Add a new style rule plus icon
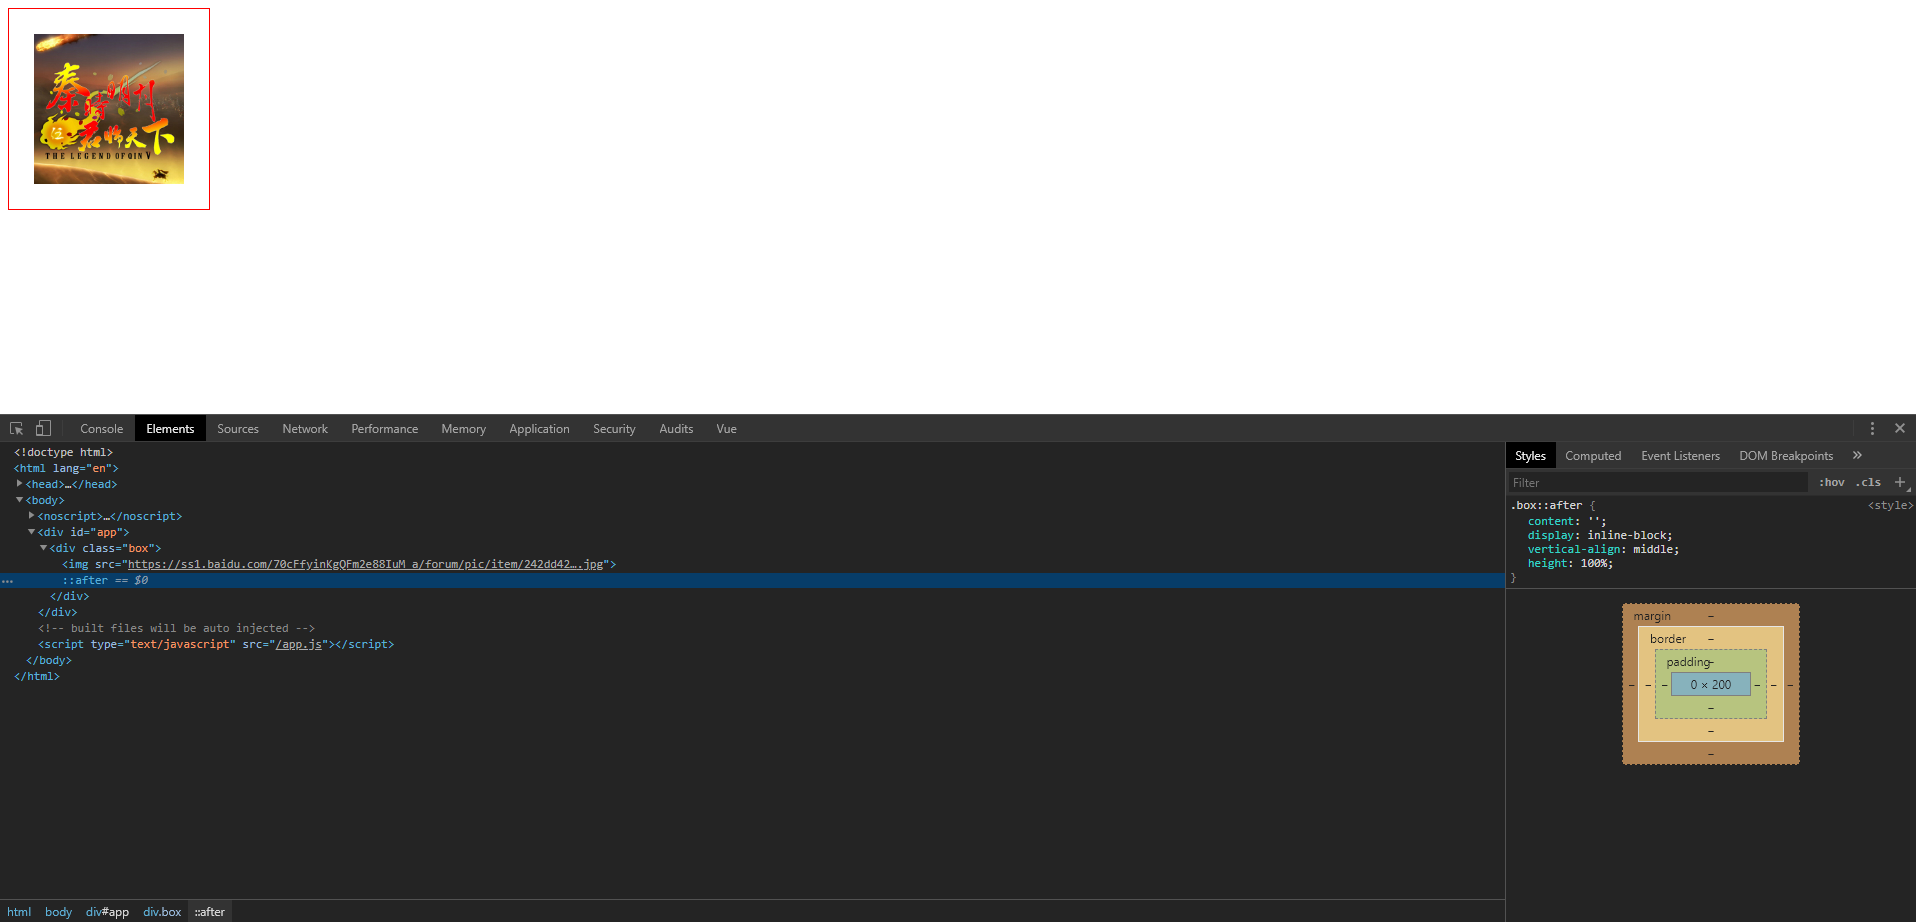1916x922 pixels. (x=1900, y=482)
